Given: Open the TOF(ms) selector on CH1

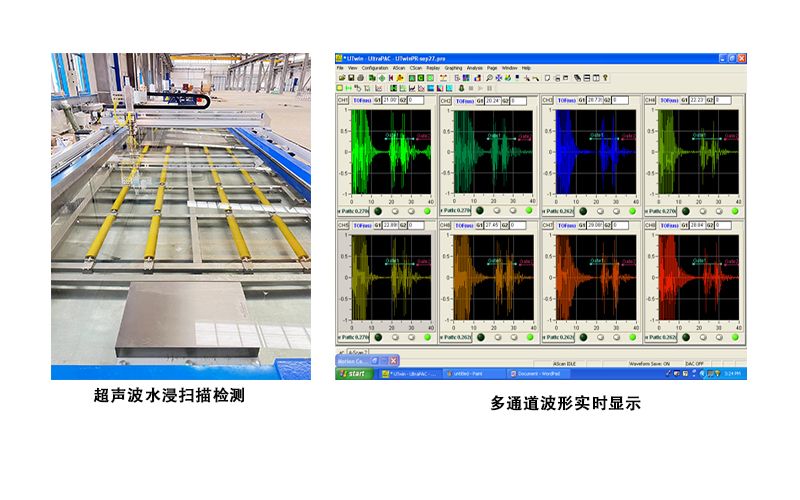Looking at the screenshot, I should 363,100.
